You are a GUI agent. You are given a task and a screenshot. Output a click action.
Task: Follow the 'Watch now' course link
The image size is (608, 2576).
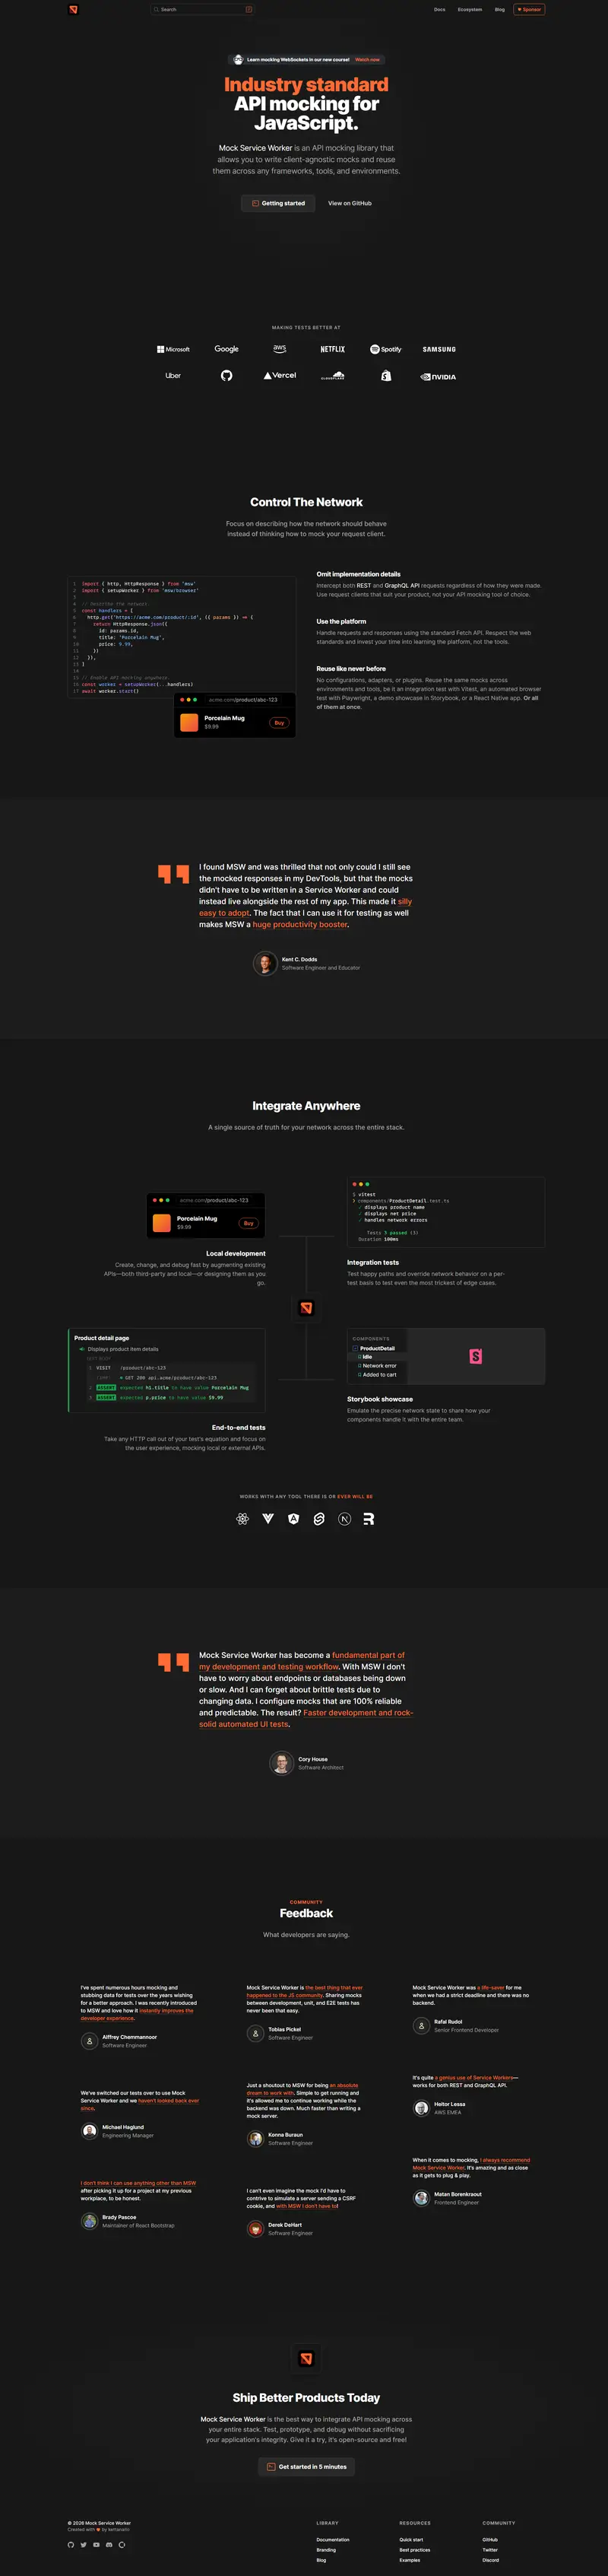point(367,59)
